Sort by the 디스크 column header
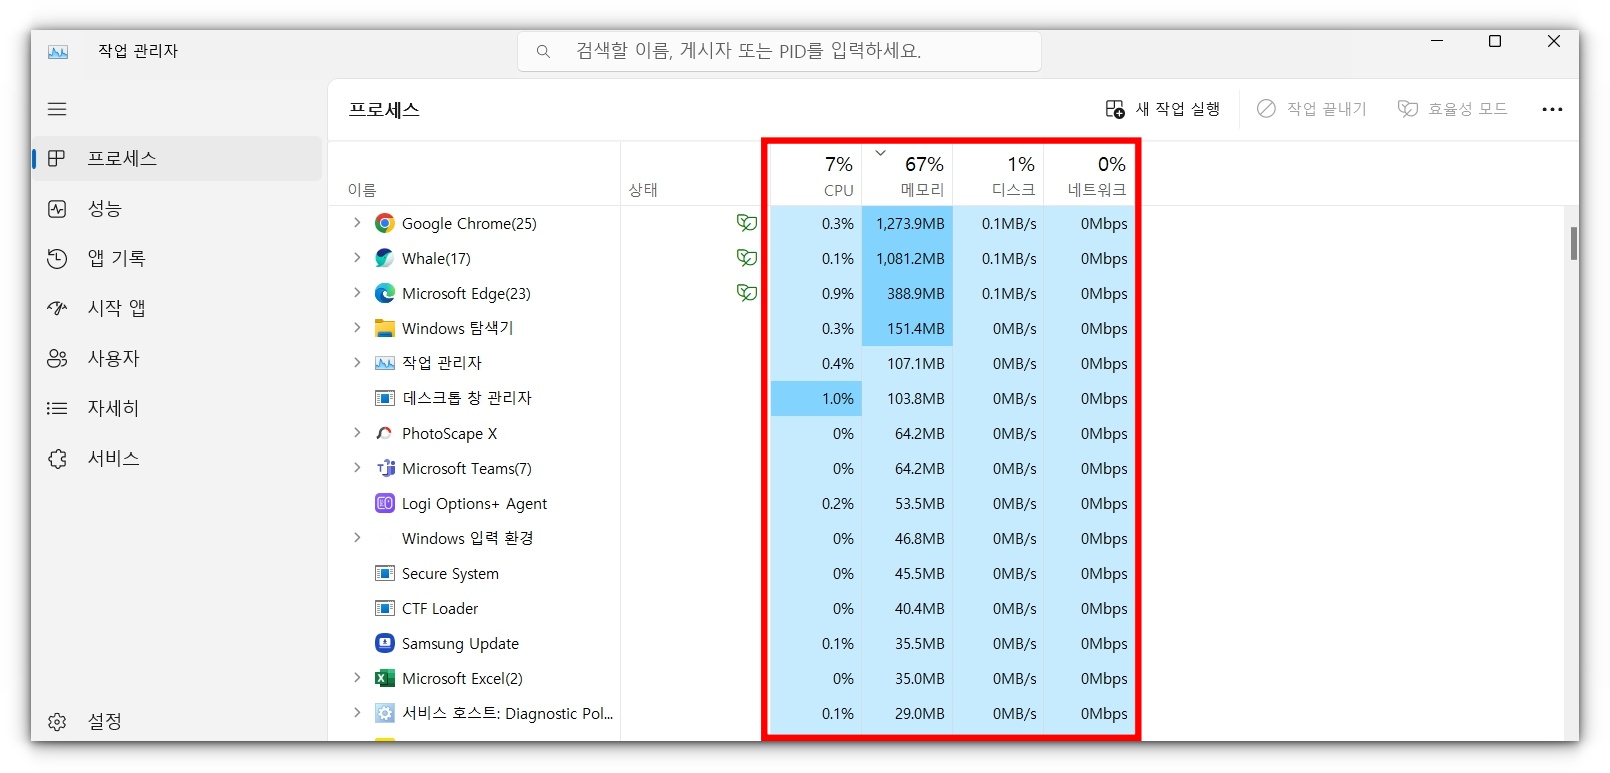The image size is (1610, 773). tap(998, 174)
